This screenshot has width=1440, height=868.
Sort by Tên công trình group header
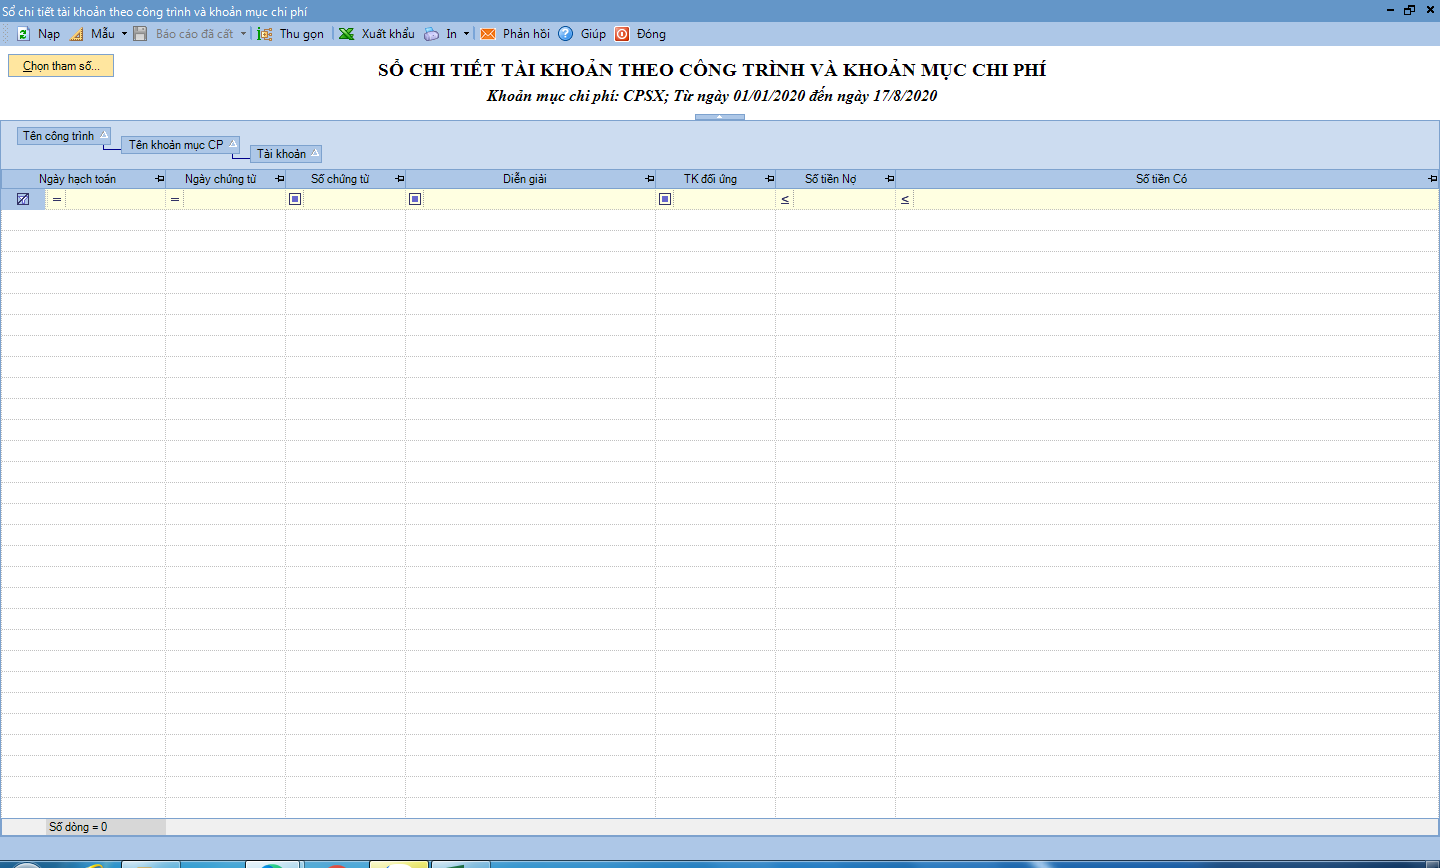click(59, 136)
